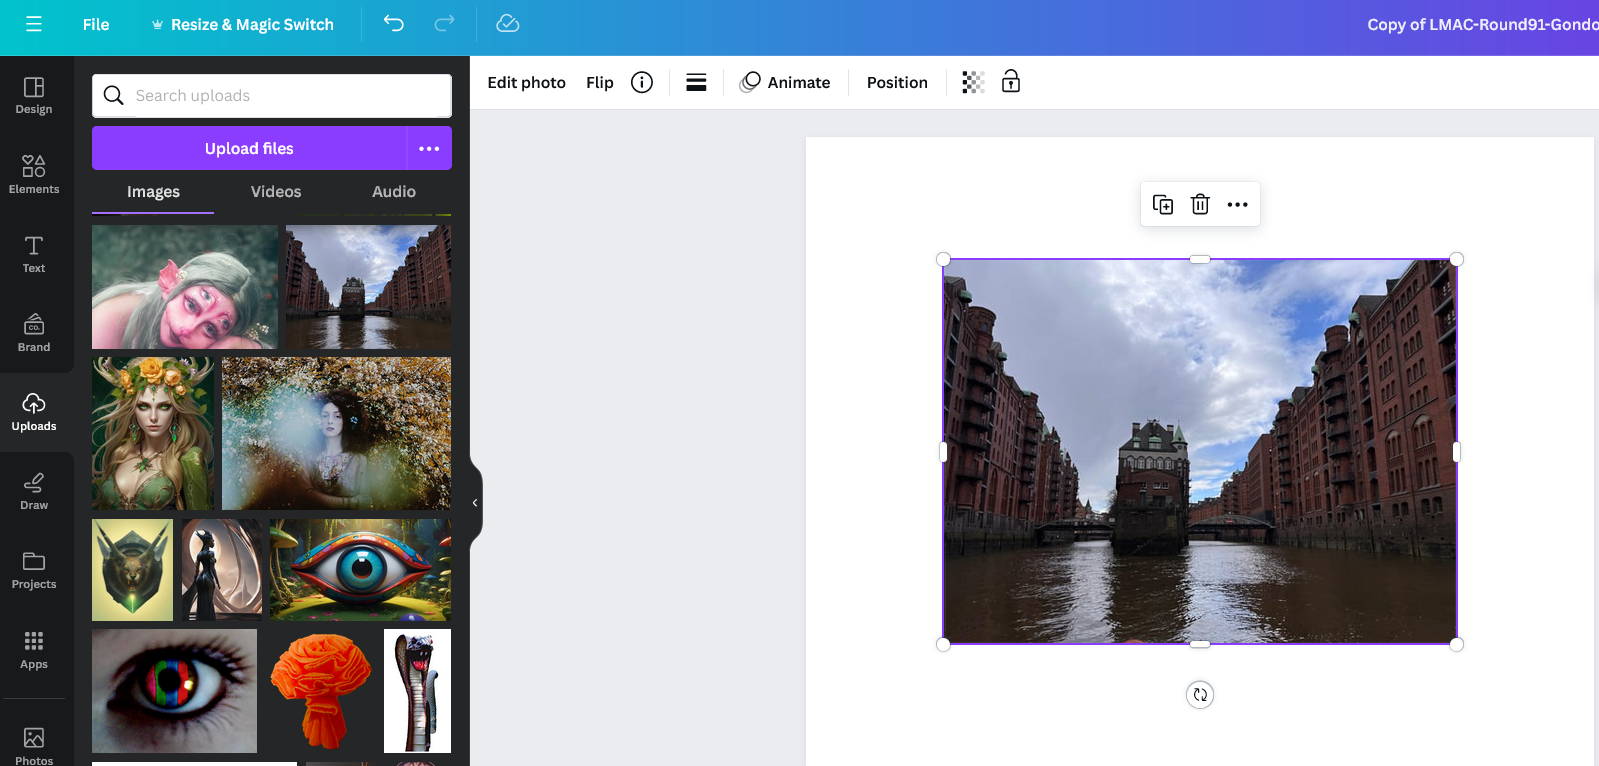Delete the selected image
This screenshot has width=1599, height=766.
point(1200,204)
